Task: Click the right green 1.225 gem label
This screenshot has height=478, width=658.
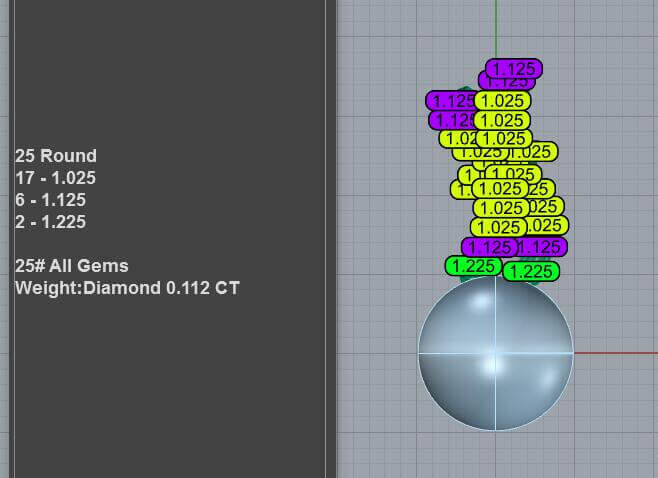Action: pos(531,271)
